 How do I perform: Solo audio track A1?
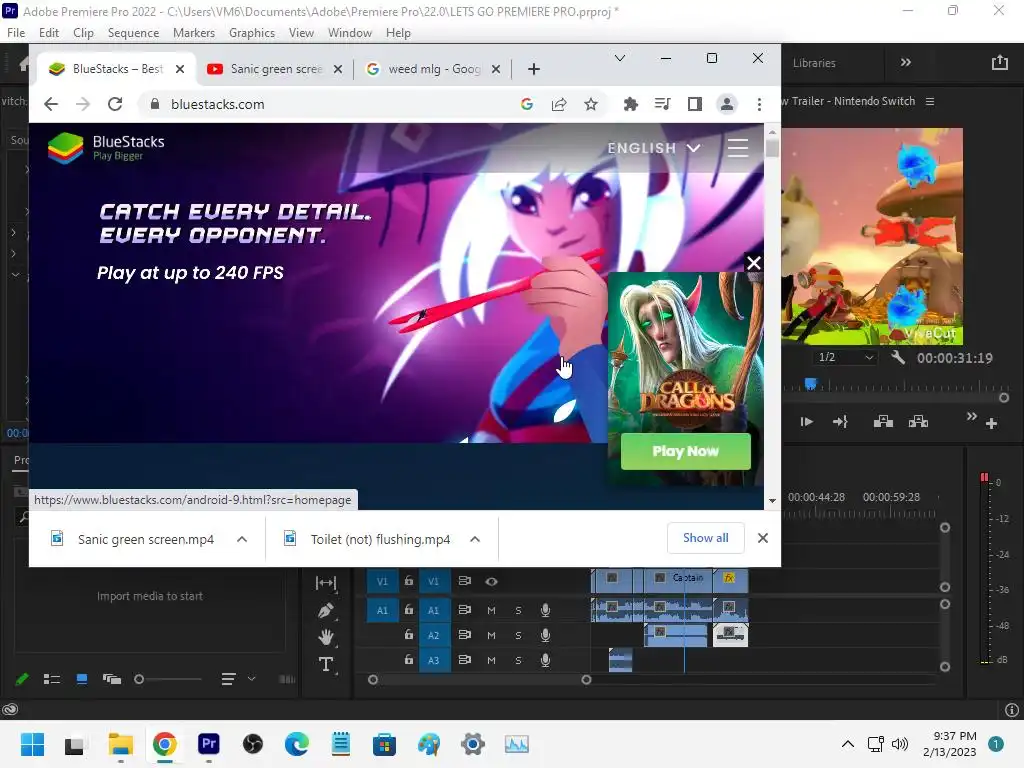point(518,611)
